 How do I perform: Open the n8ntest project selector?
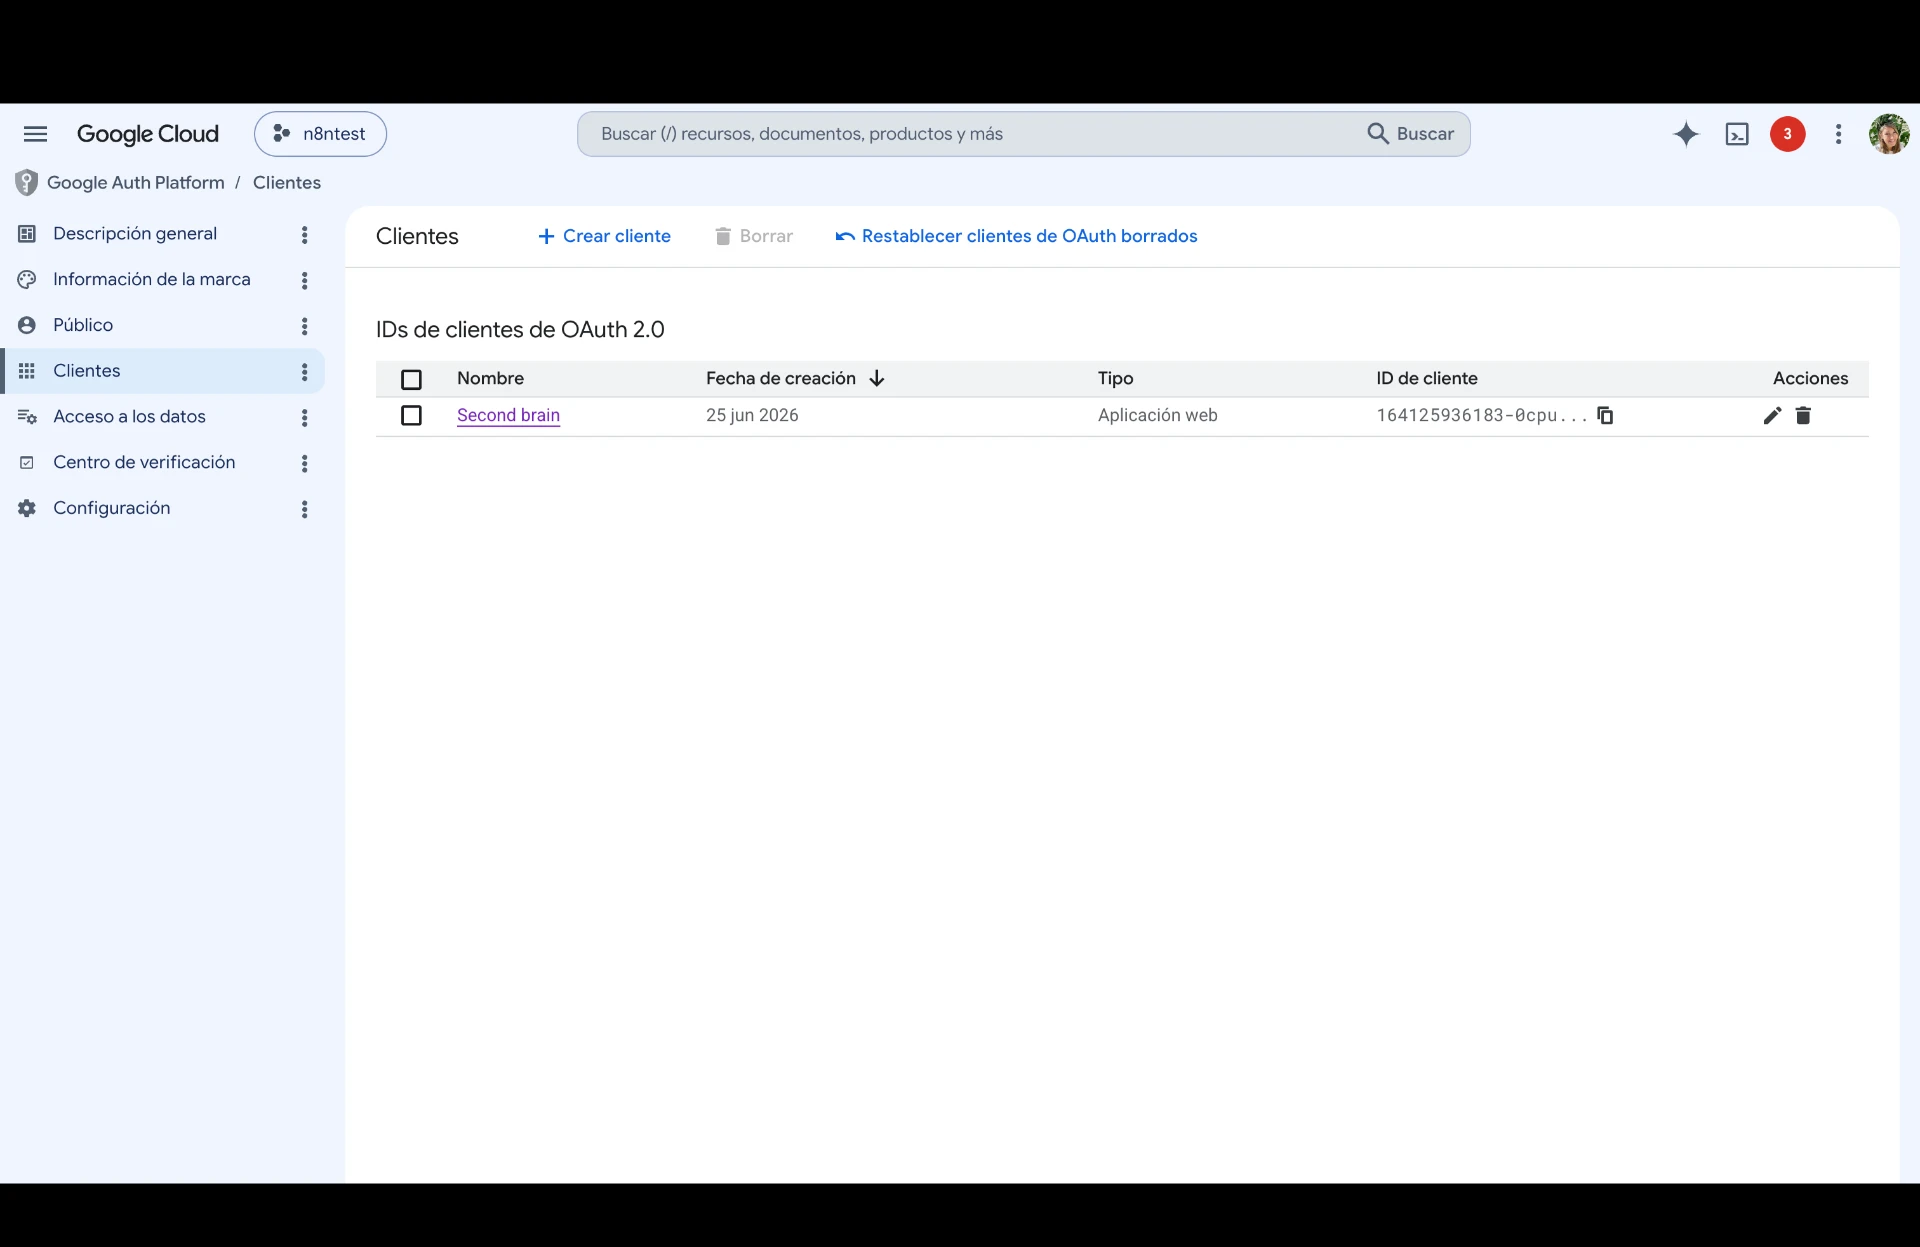pos(320,134)
